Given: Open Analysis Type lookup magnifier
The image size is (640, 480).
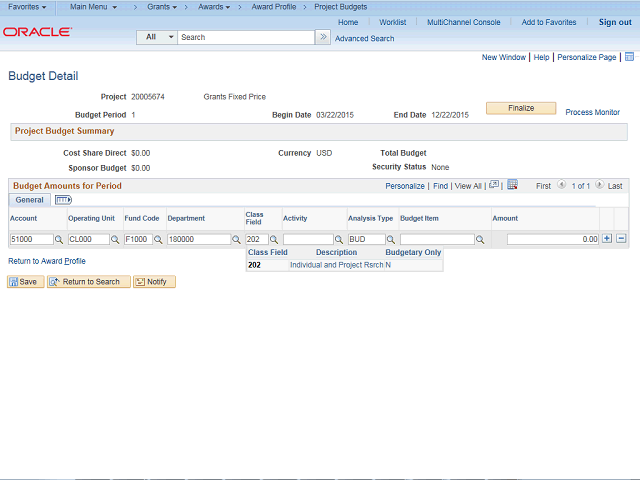Looking at the screenshot, I should pos(391,240).
